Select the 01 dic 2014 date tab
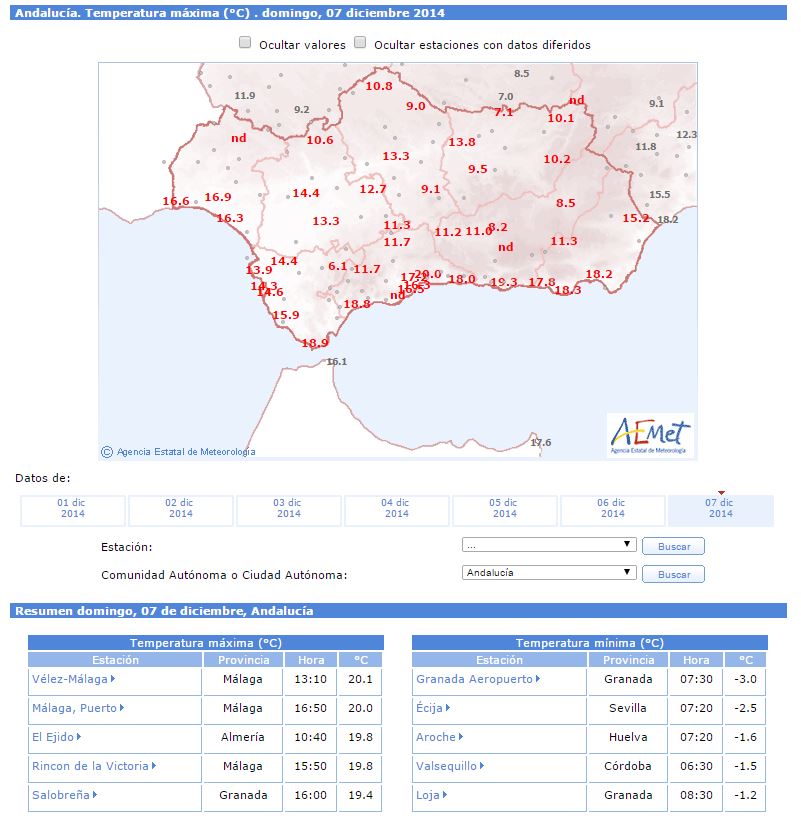Image resolution: width=801 pixels, height=825 pixels. [73, 509]
